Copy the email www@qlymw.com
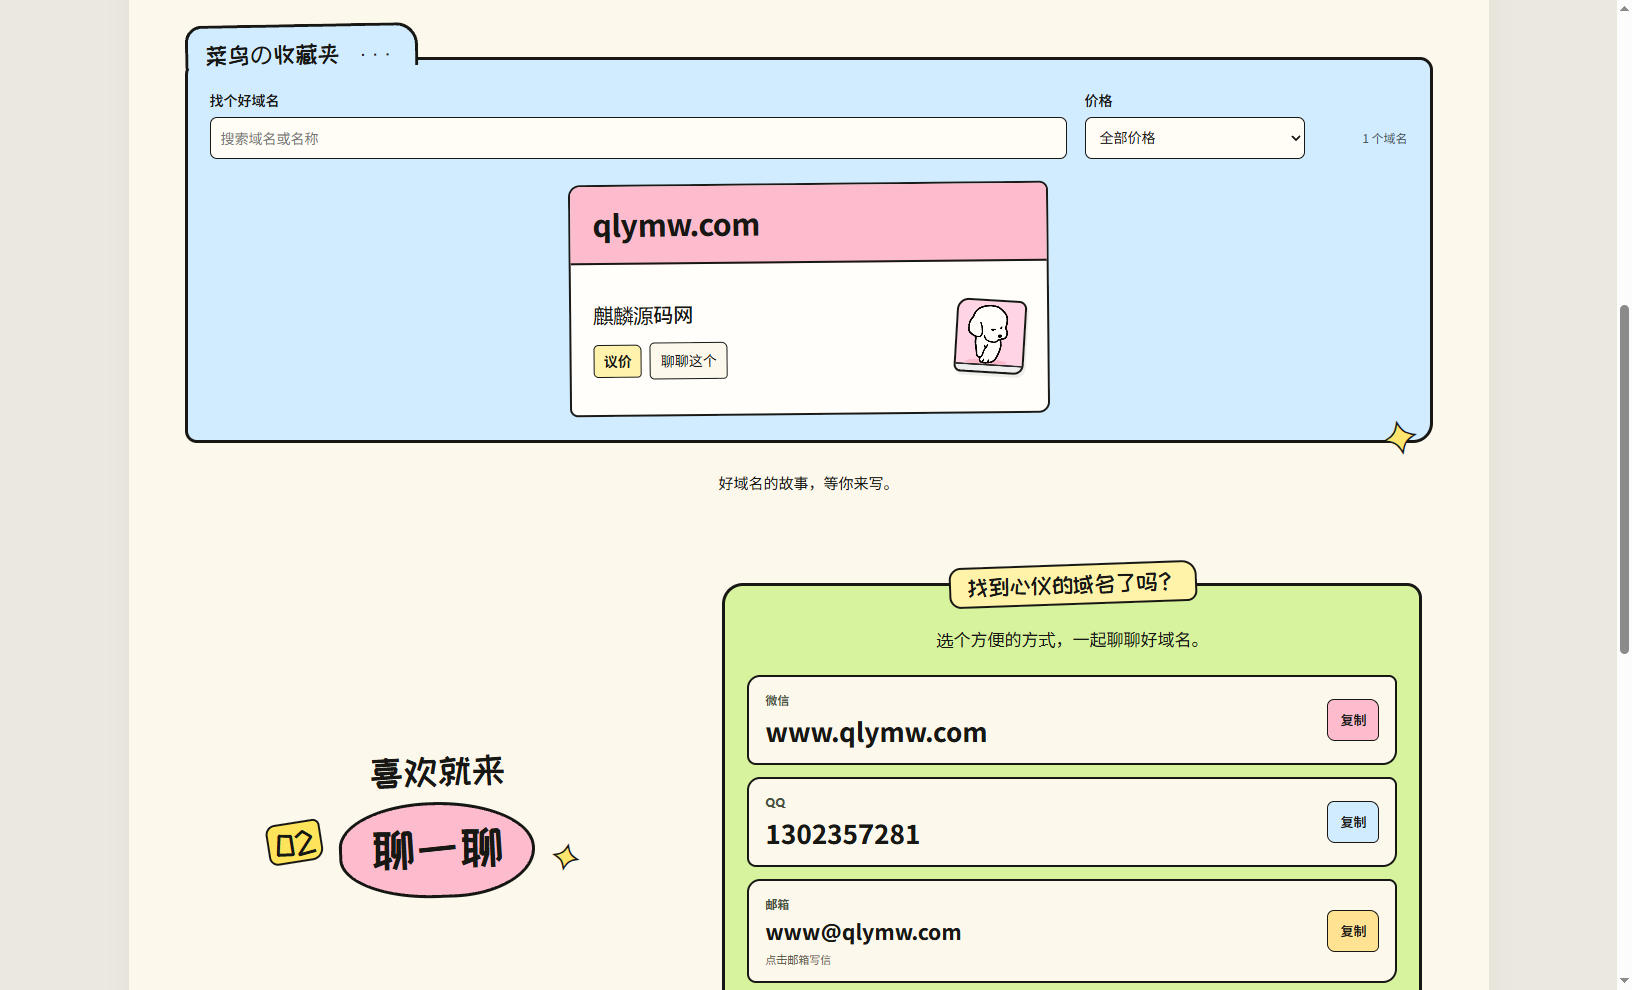Viewport: 1632px width, 990px height. pyautogui.click(x=1352, y=931)
